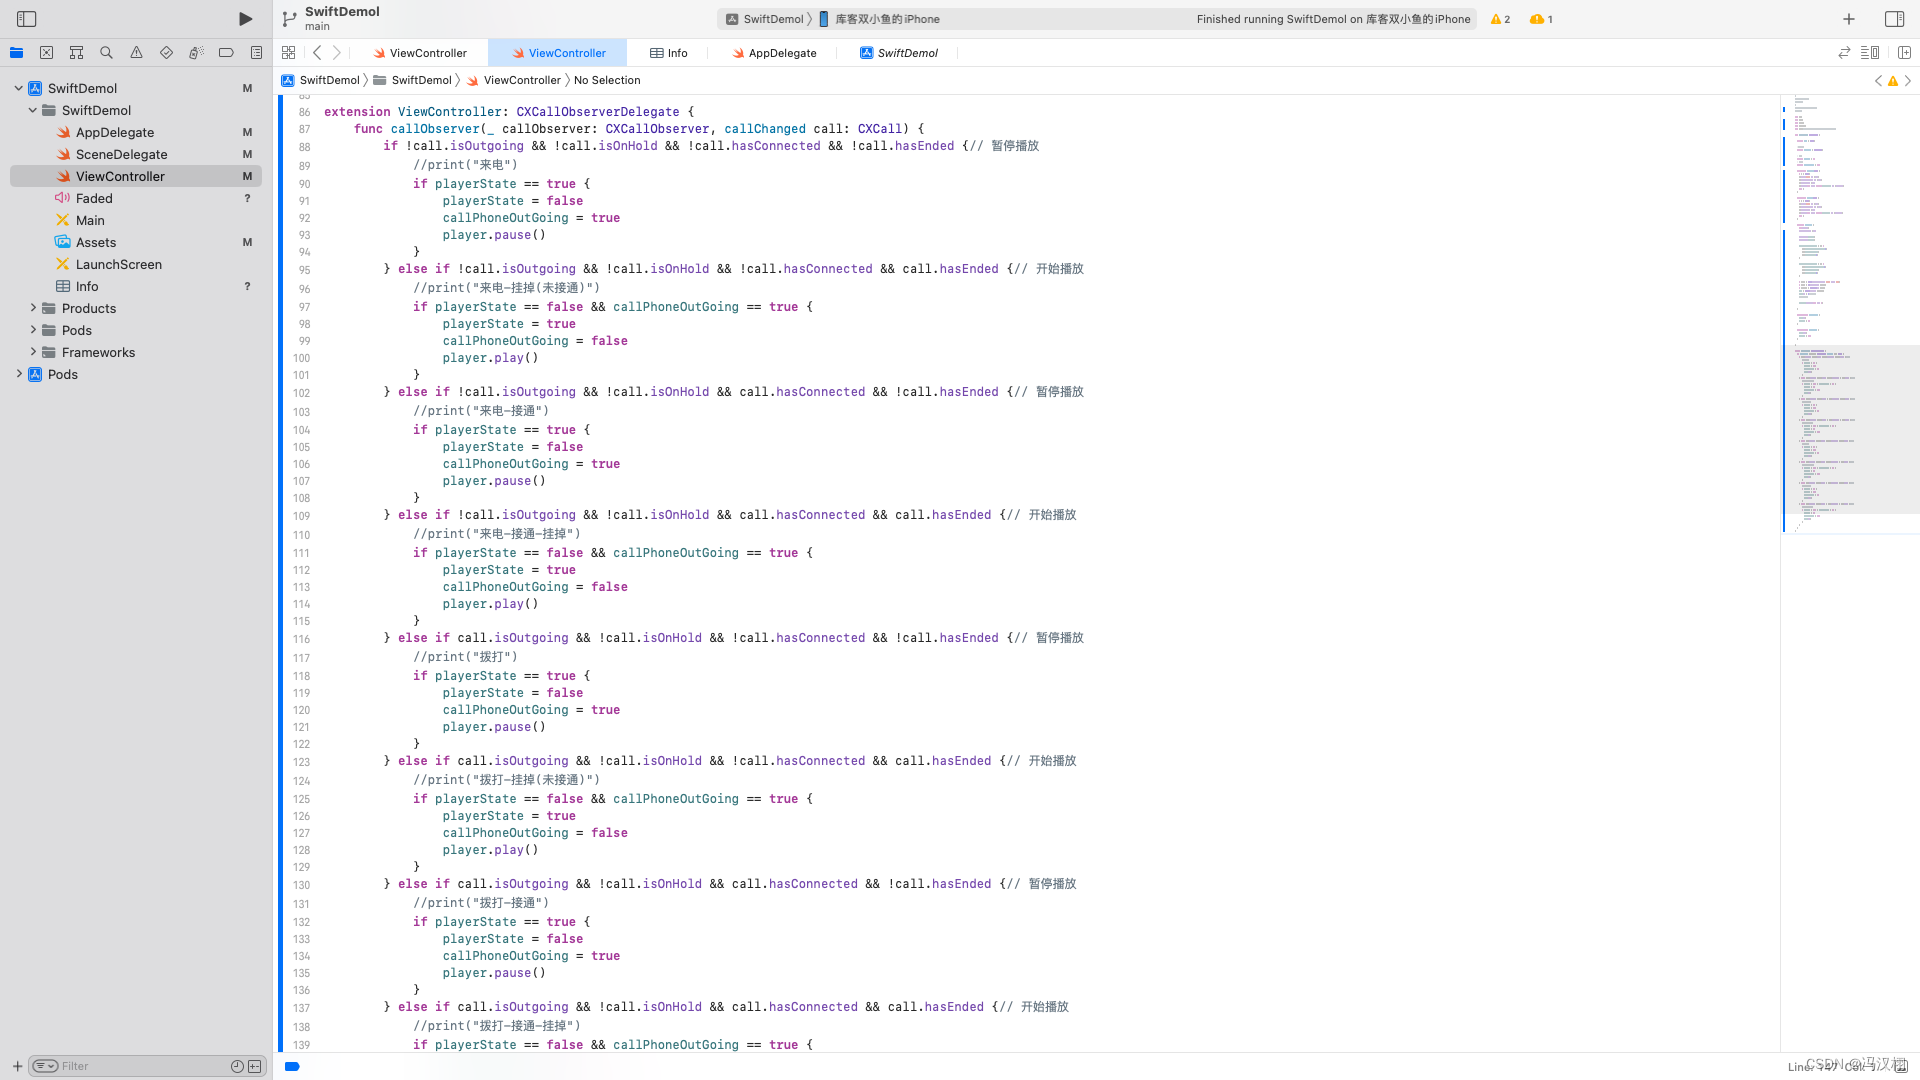Open the Issue navigator triangle
The height and width of the screenshot is (1080, 1920).
136,53
